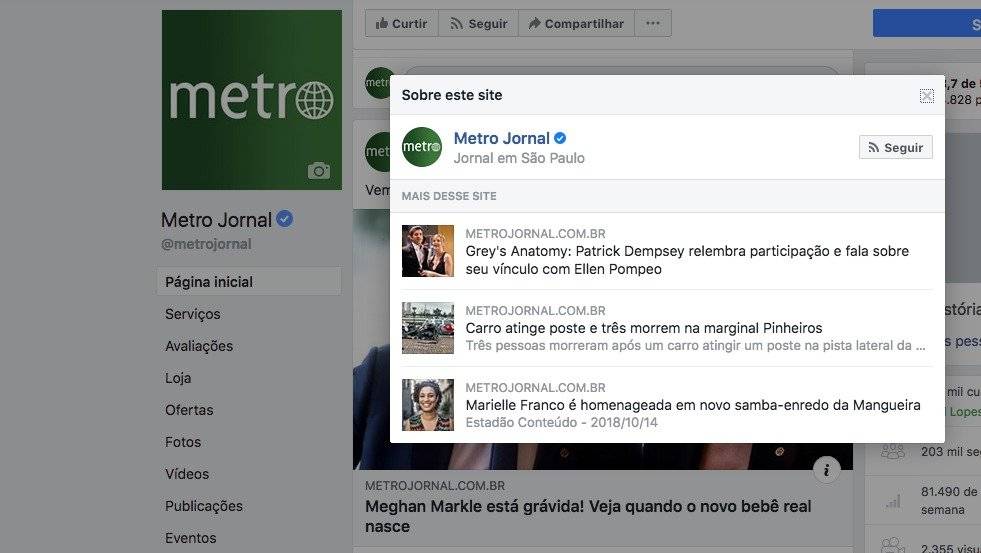
Task: Click camera icon on profile picture
Action: tap(318, 170)
